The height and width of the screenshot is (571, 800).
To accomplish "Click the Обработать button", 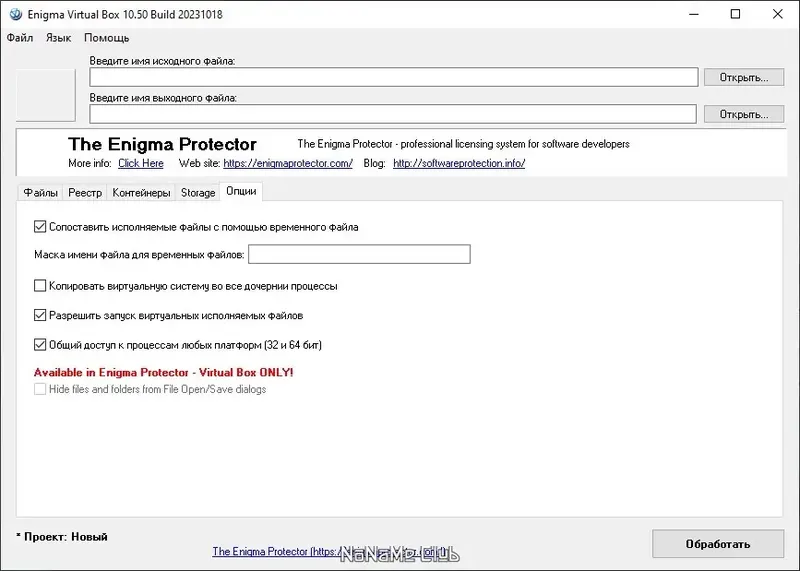I will (x=718, y=544).
